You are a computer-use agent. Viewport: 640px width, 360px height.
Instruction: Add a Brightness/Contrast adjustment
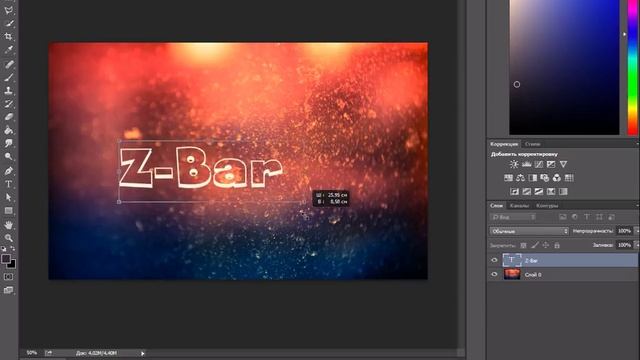tap(514, 164)
